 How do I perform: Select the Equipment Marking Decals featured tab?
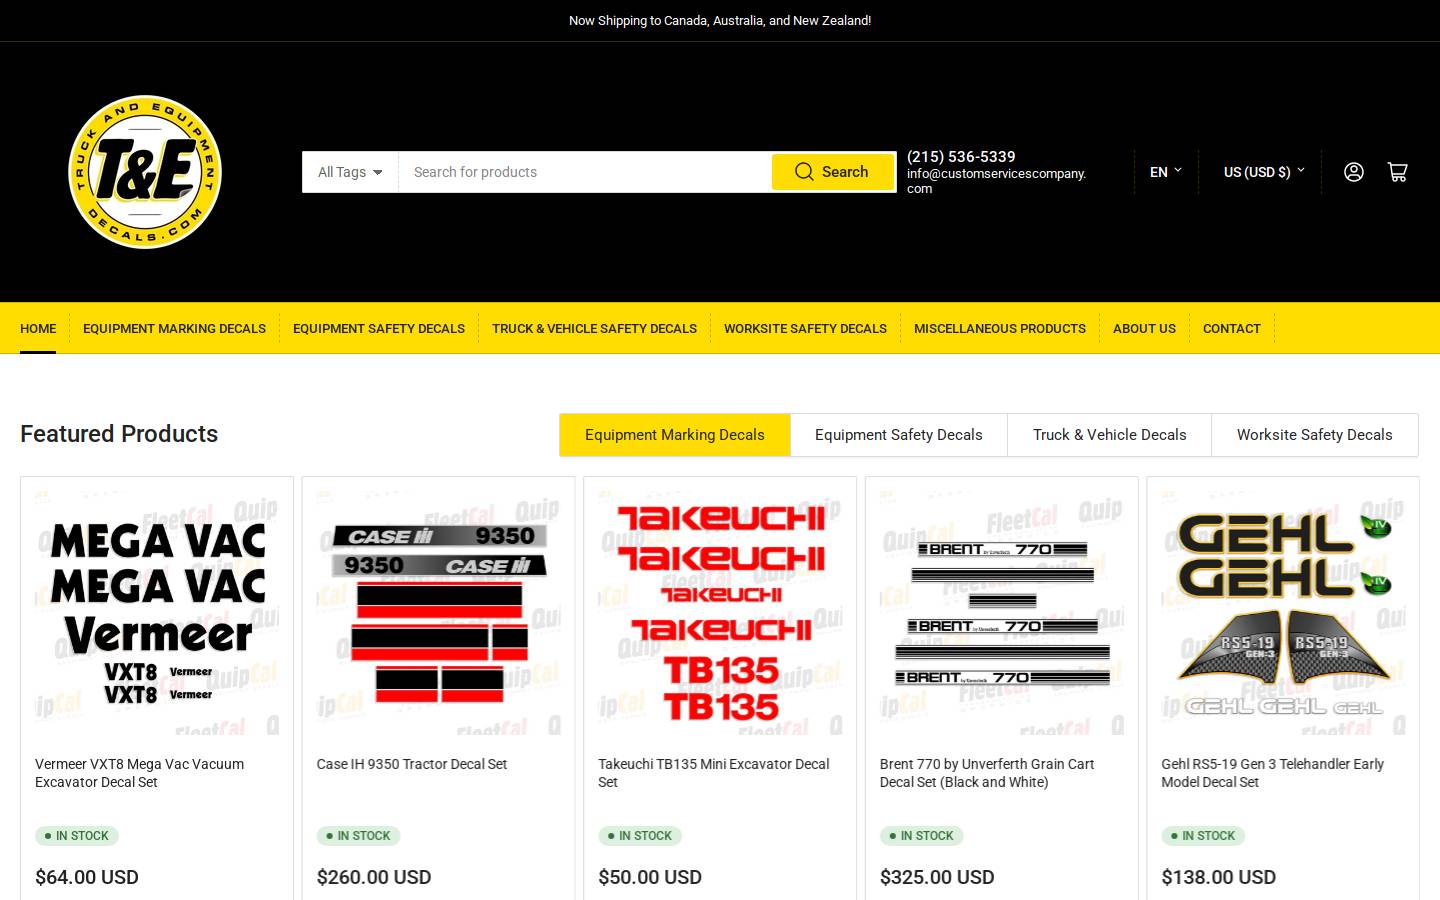tap(675, 435)
